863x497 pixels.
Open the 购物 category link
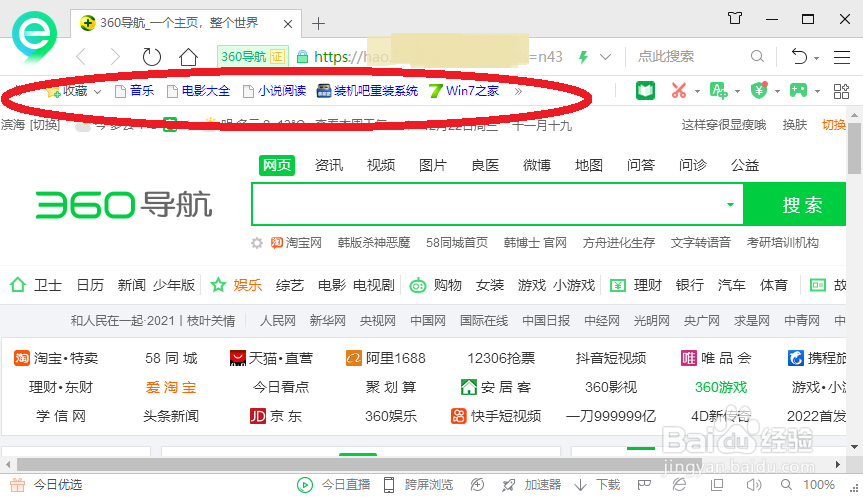tap(447, 285)
